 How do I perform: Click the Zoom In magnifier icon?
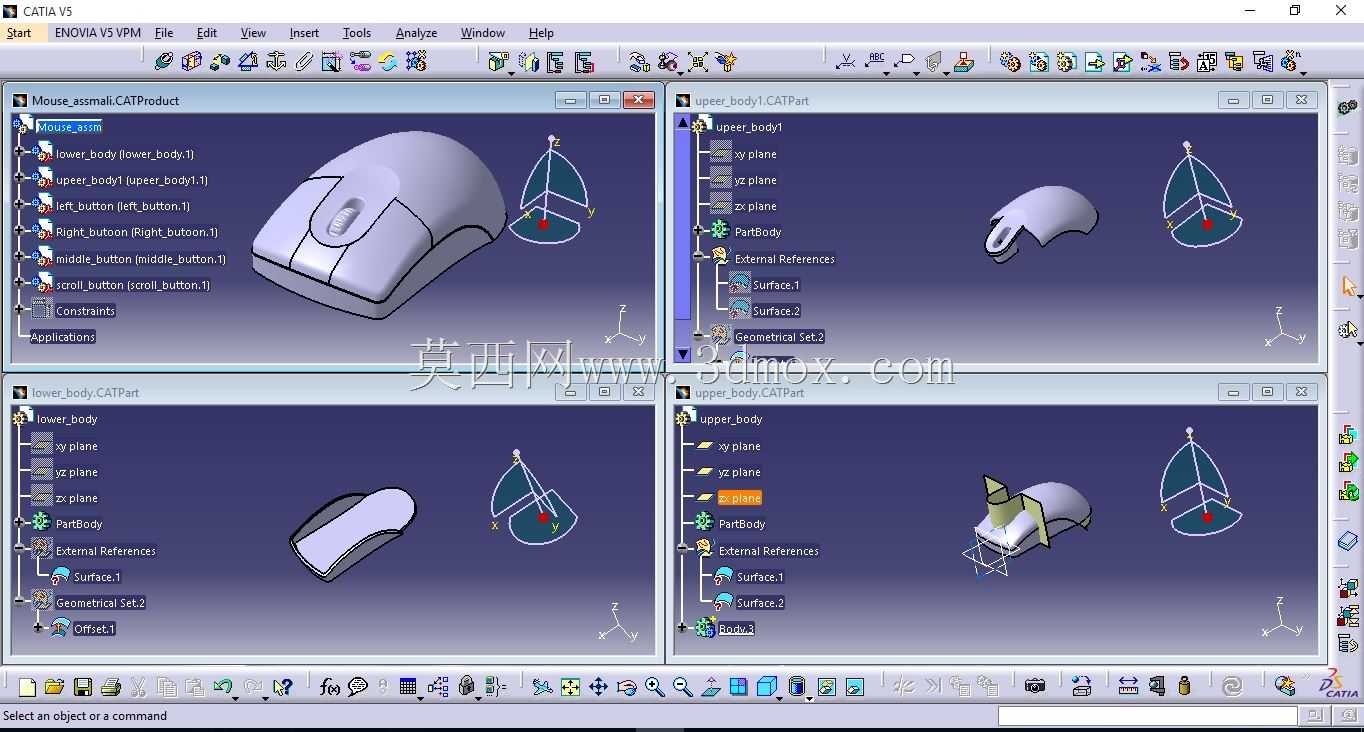click(x=654, y=686)
